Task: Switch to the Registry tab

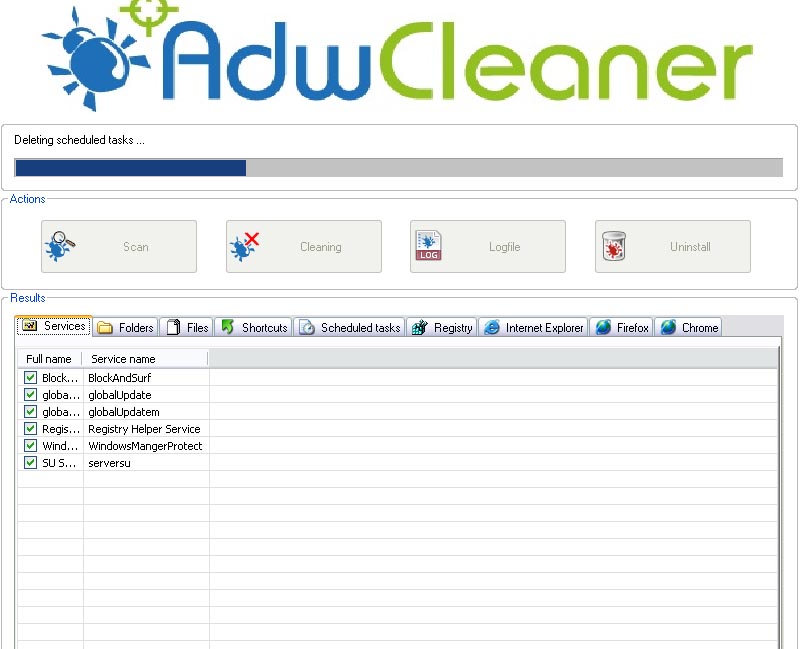Action: pos(442,328)
